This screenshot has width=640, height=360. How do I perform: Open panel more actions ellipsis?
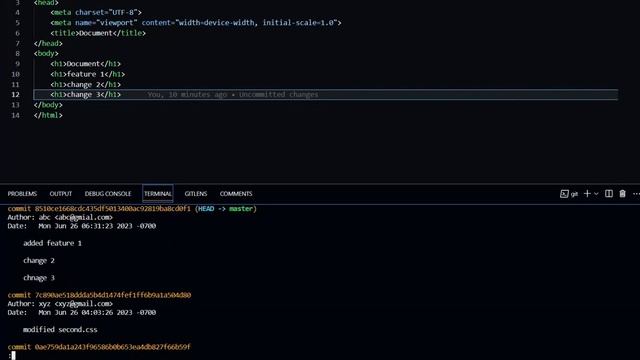coord(636,193)
